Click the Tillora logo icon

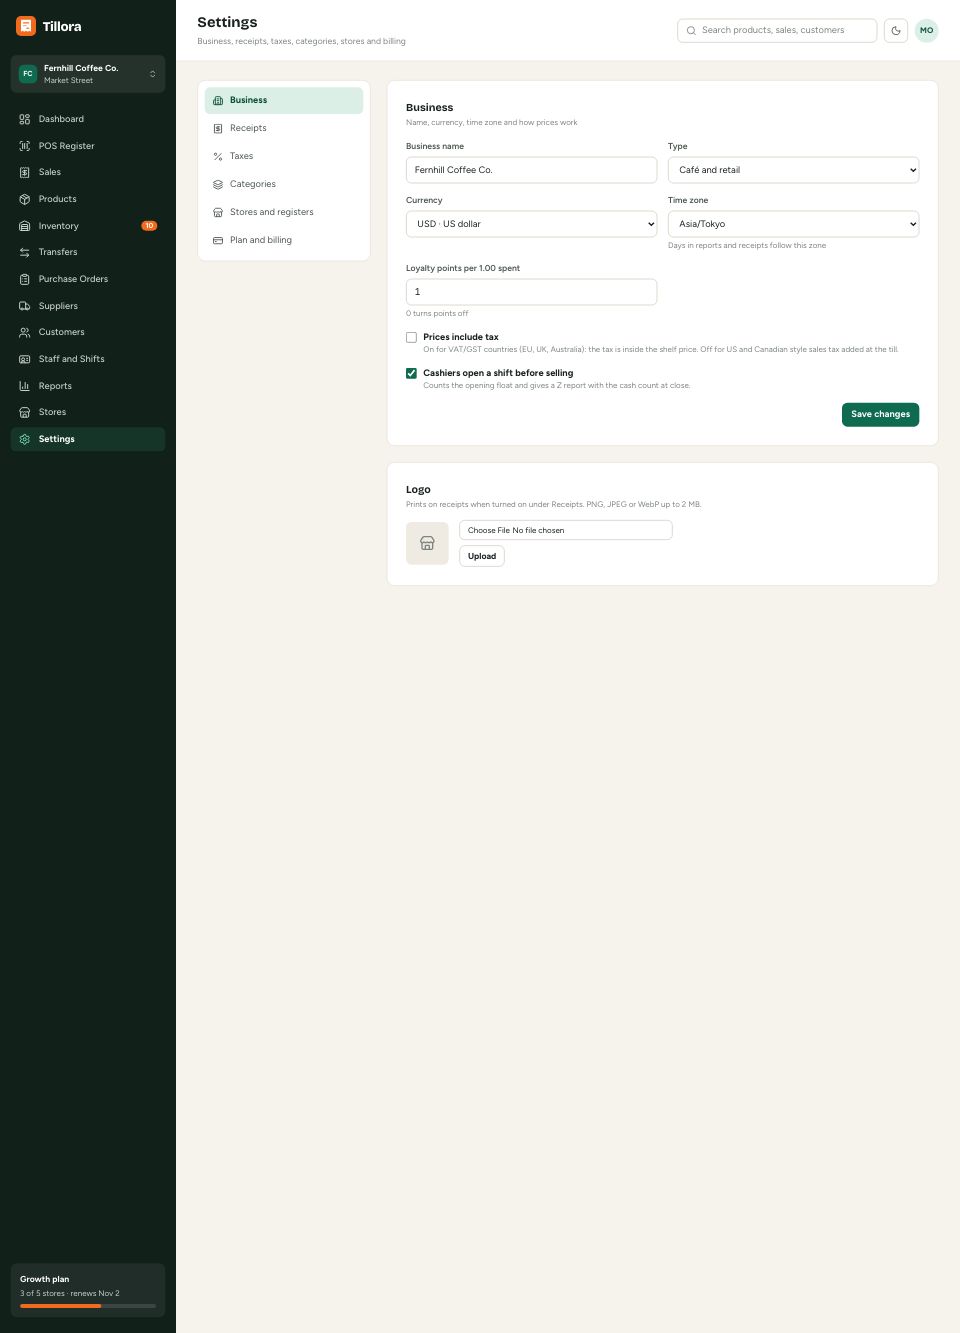click(x=26, y=26)
